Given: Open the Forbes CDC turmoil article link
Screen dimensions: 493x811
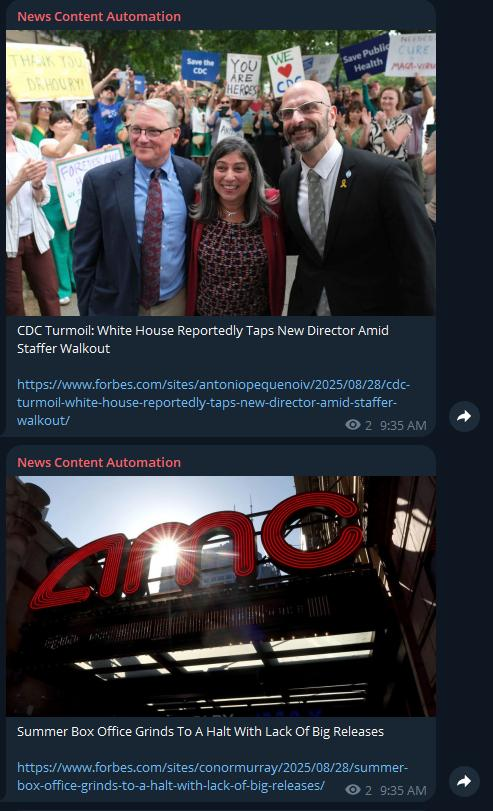Looking at the screenshot, I should [x=213, y=402].
